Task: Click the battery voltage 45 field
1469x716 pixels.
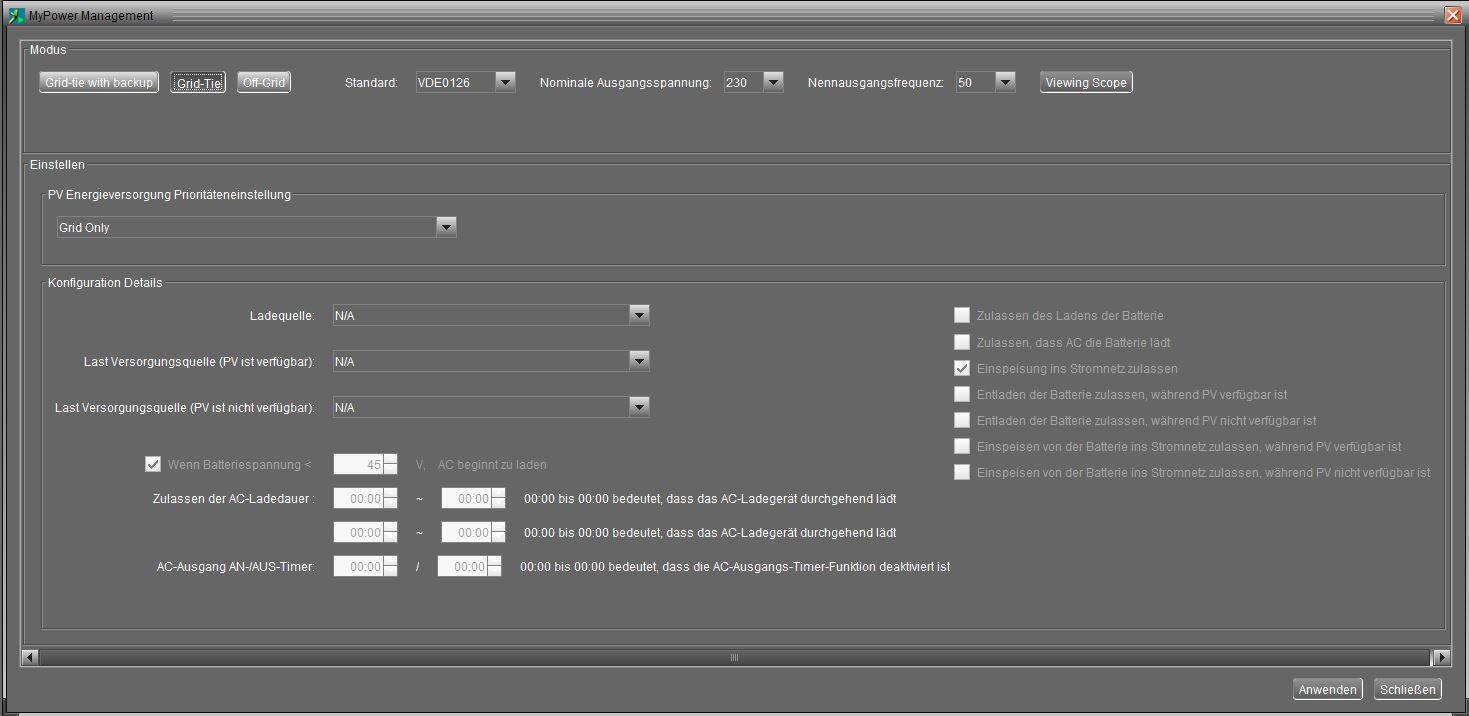Action: (359, 464)
